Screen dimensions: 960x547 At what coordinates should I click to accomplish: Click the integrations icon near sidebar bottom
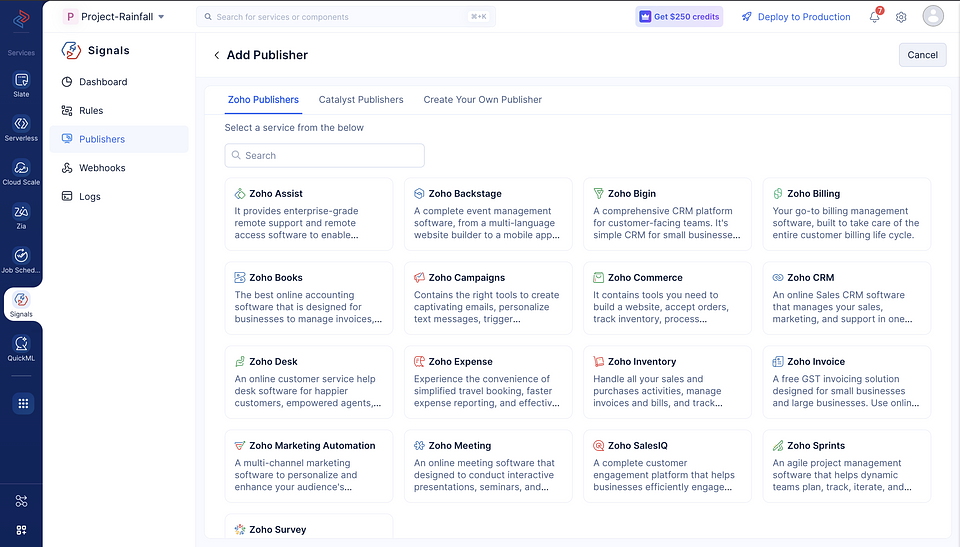click(x=21, y=501)
